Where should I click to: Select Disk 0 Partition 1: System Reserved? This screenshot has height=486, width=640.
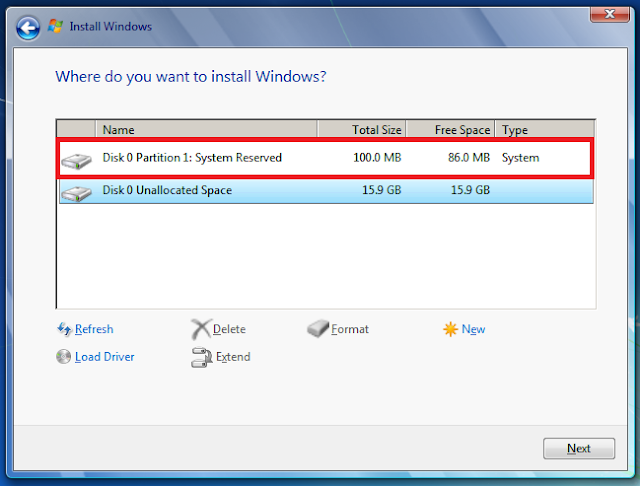[325, 158]
